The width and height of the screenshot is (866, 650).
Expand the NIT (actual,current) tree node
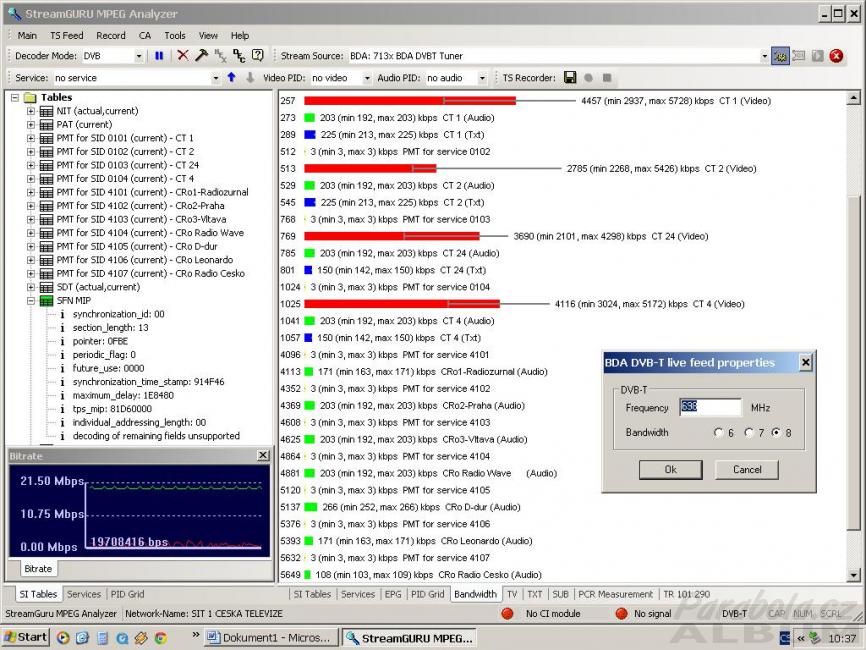[x=31, y=111]
